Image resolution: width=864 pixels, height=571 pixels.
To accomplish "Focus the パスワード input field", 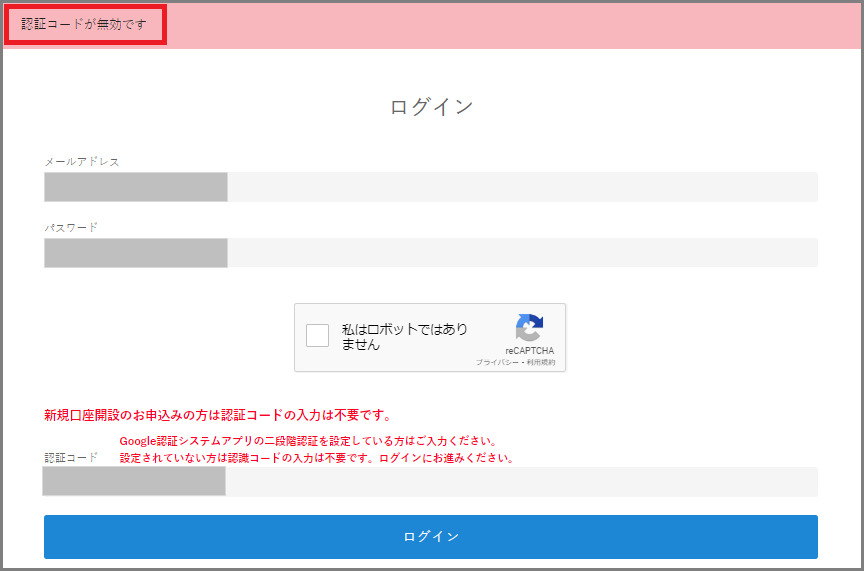I will pyautogui.click(x=431, y=253).
